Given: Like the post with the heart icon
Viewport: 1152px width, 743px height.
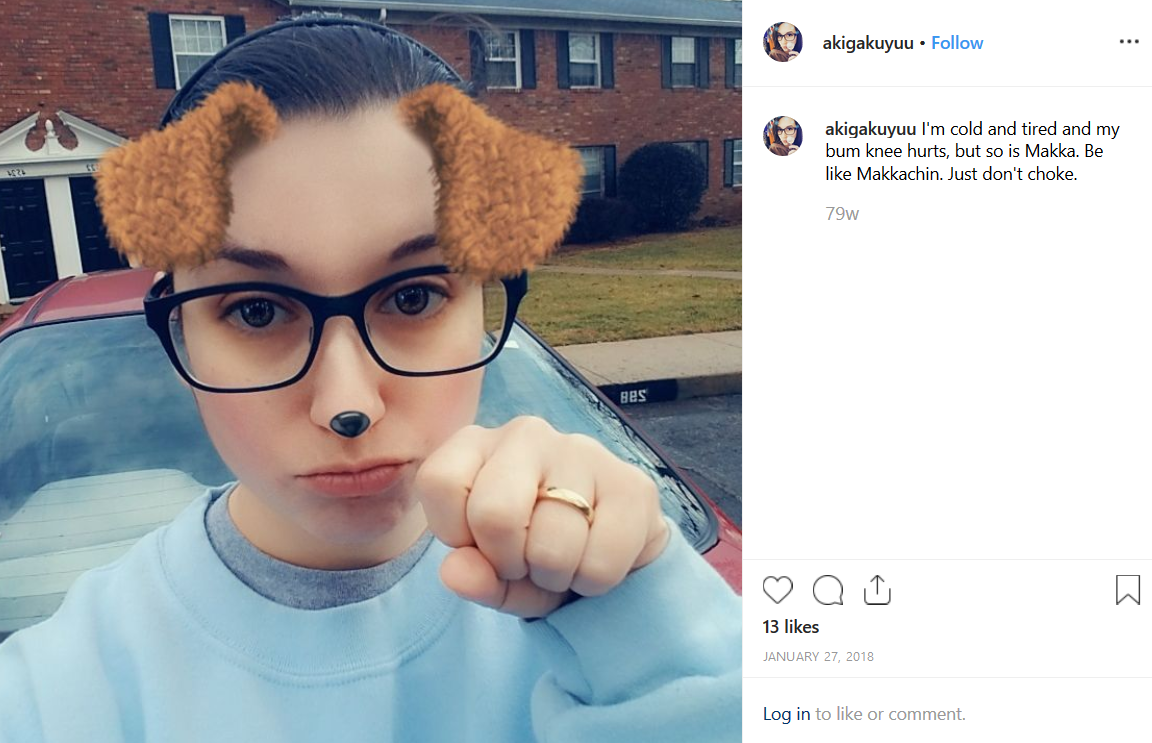Looking at the screenshot, I should click(x=777, y=590).
